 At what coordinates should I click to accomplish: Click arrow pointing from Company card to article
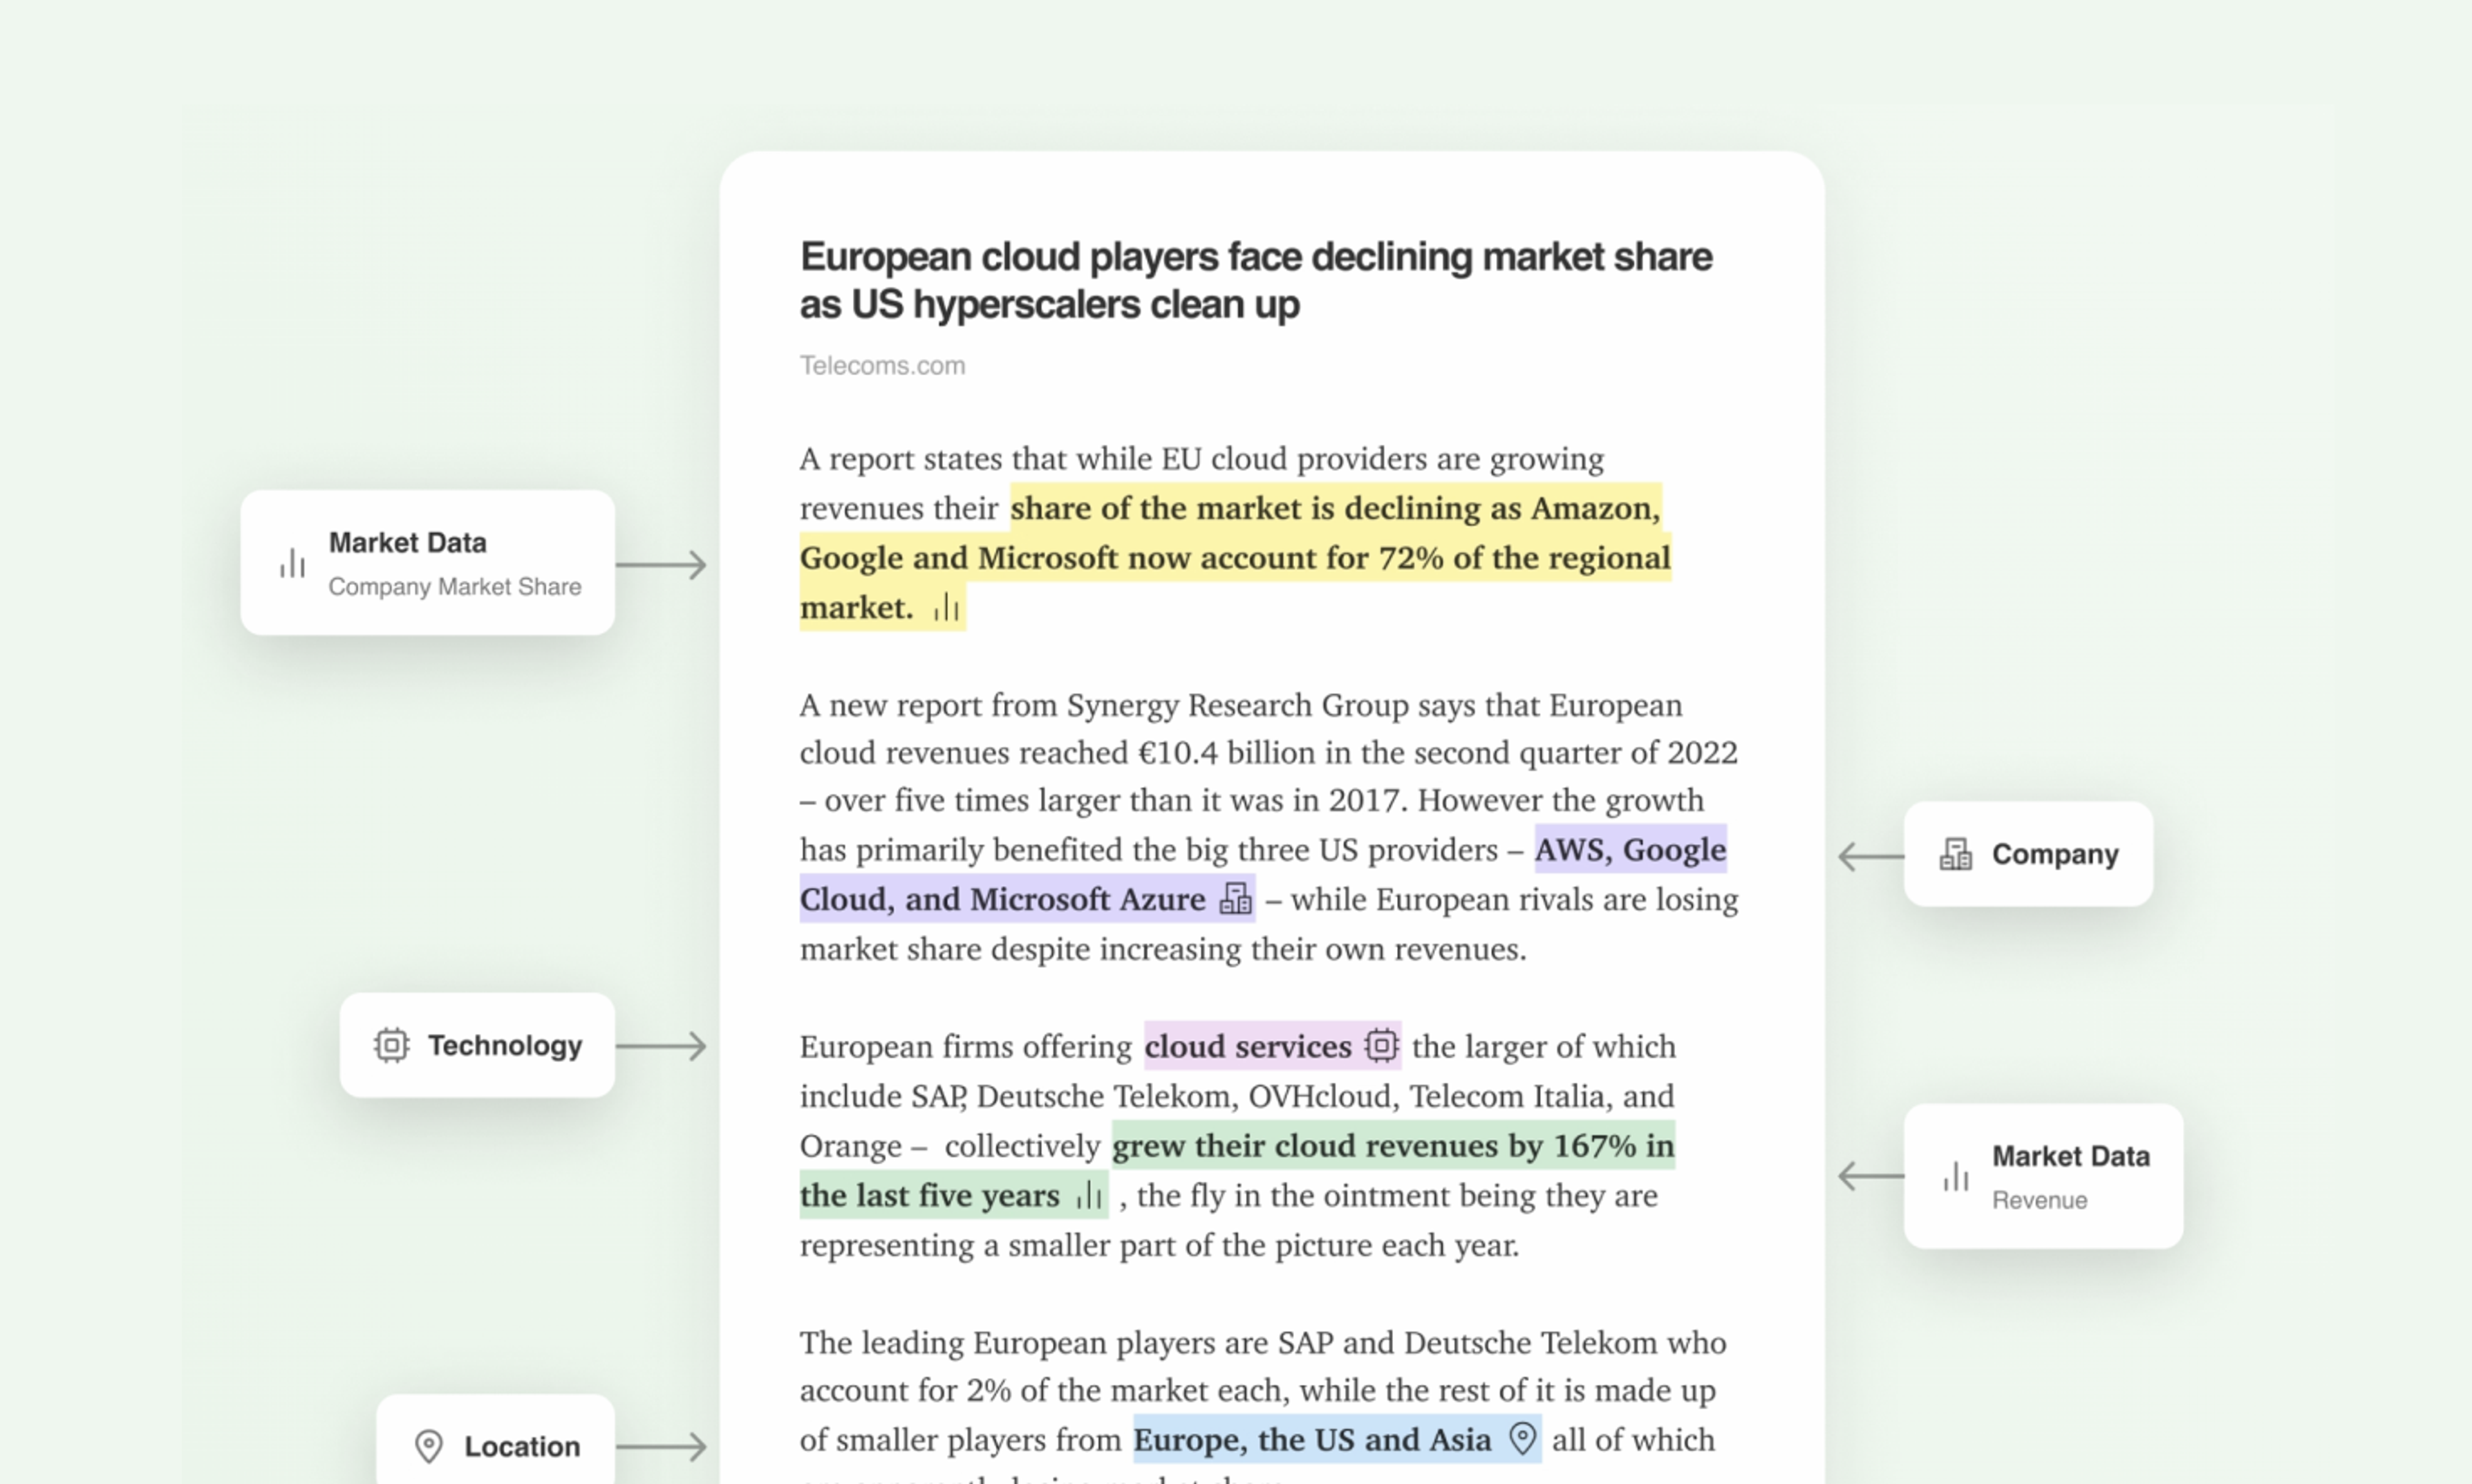(1870, 856)
